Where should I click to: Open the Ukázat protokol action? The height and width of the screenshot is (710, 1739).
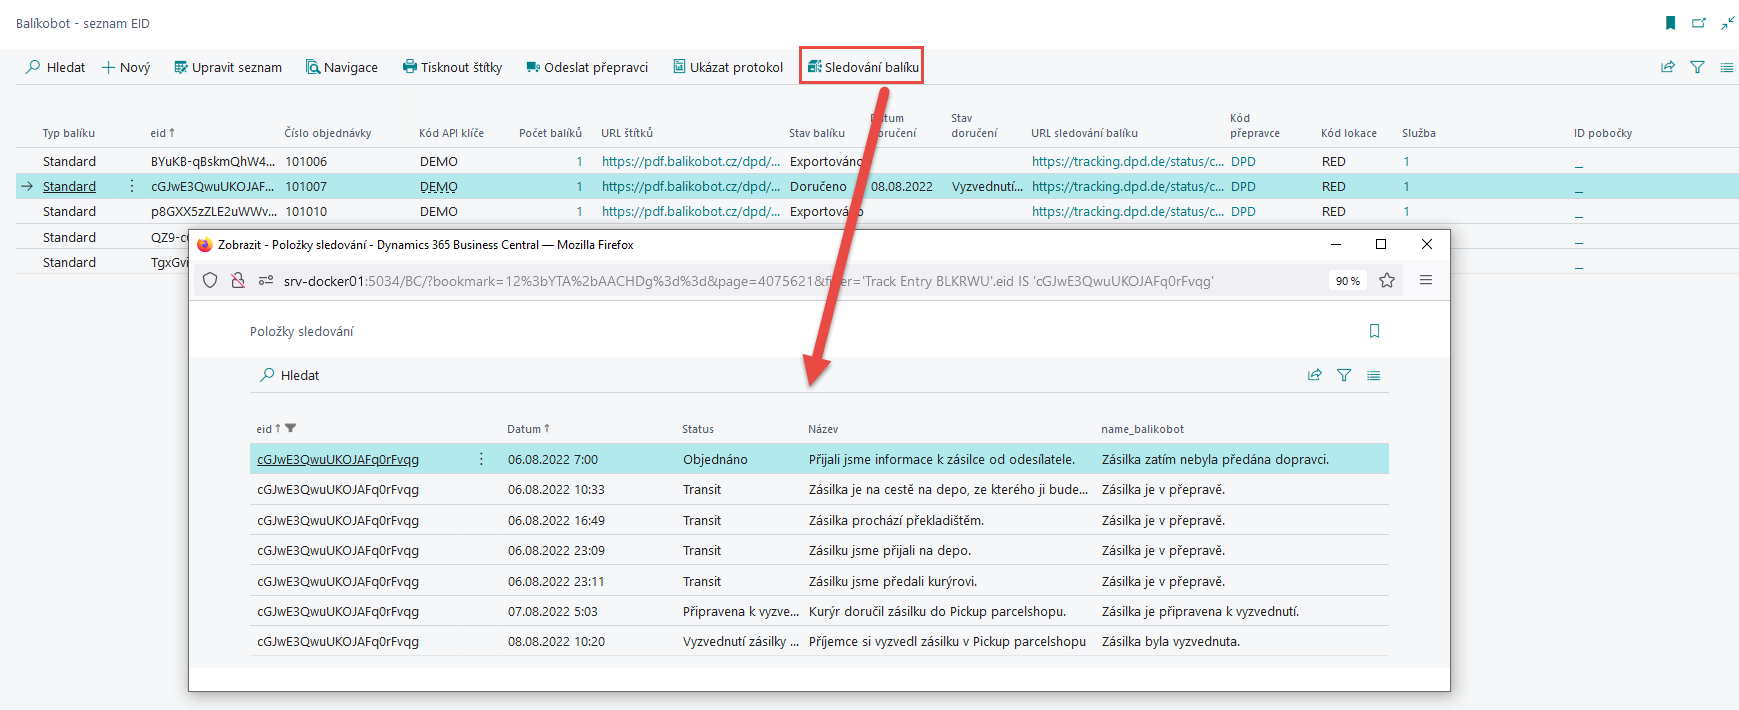(728, 67)
